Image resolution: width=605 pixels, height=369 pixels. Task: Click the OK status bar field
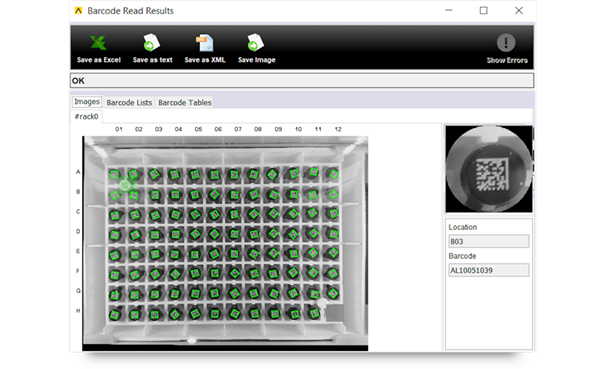click(302, 81)
